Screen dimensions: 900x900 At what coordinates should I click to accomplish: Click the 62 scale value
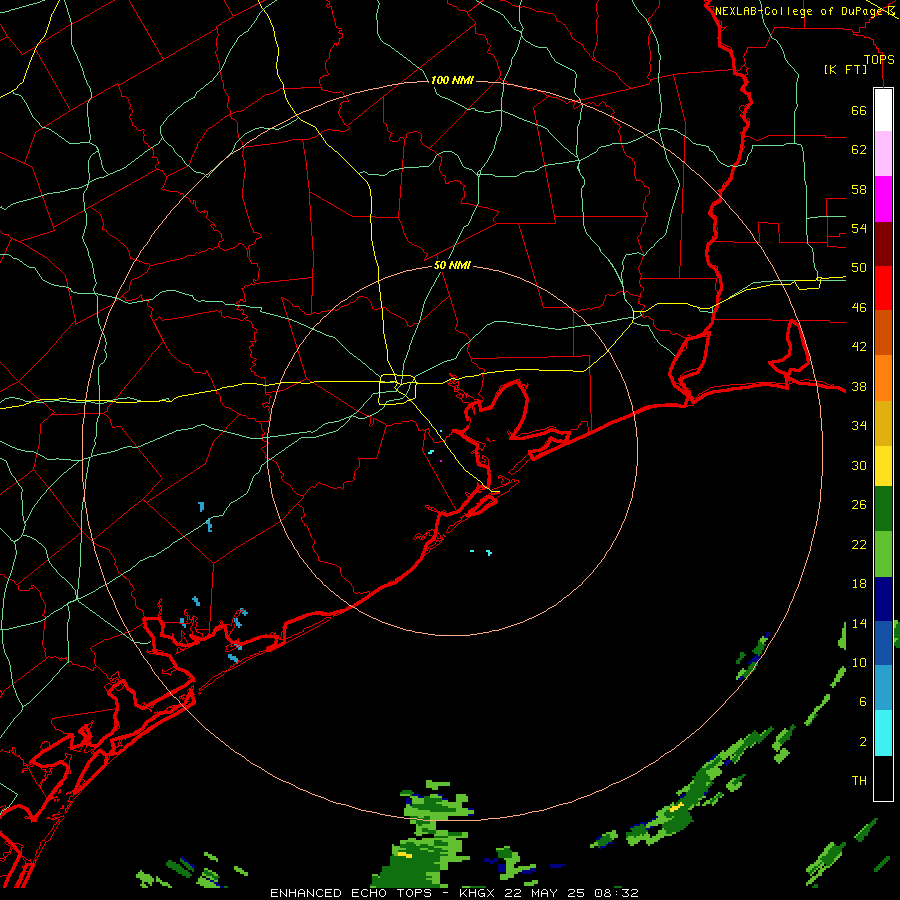[x=859, y=150]
